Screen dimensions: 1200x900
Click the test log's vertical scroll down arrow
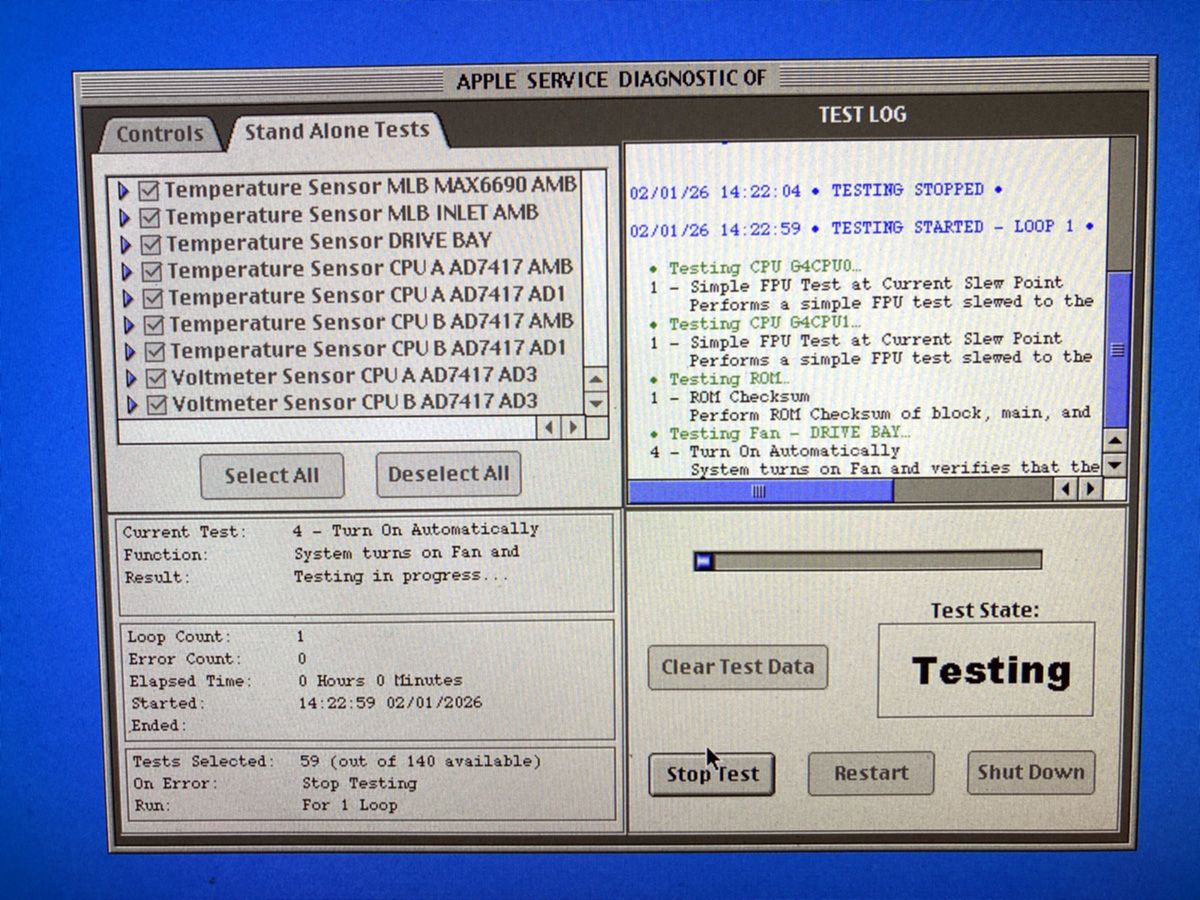point(1115,463)
